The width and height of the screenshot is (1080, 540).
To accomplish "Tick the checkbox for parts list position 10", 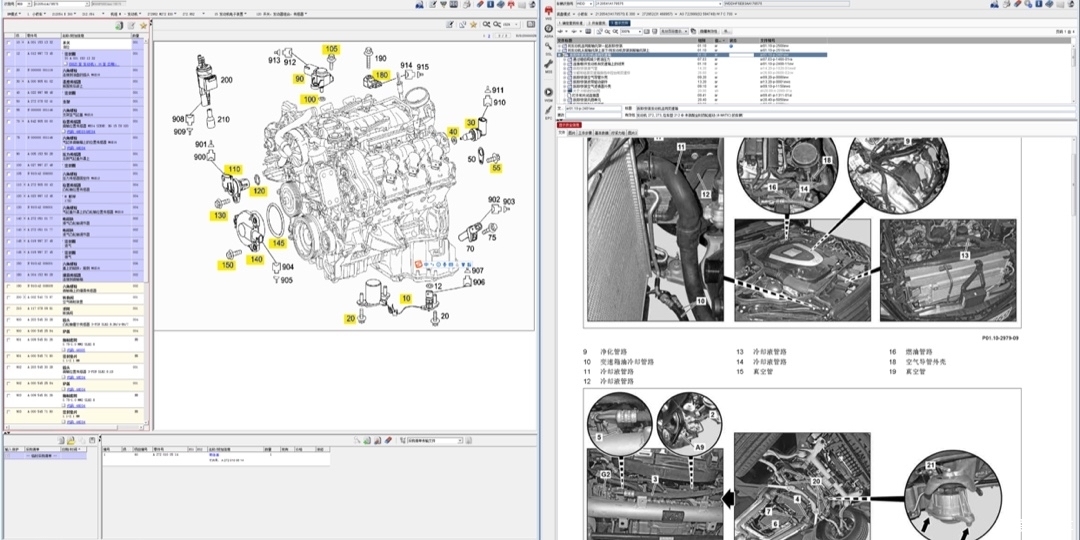I will pyautogui.click(x=9, y=43).
